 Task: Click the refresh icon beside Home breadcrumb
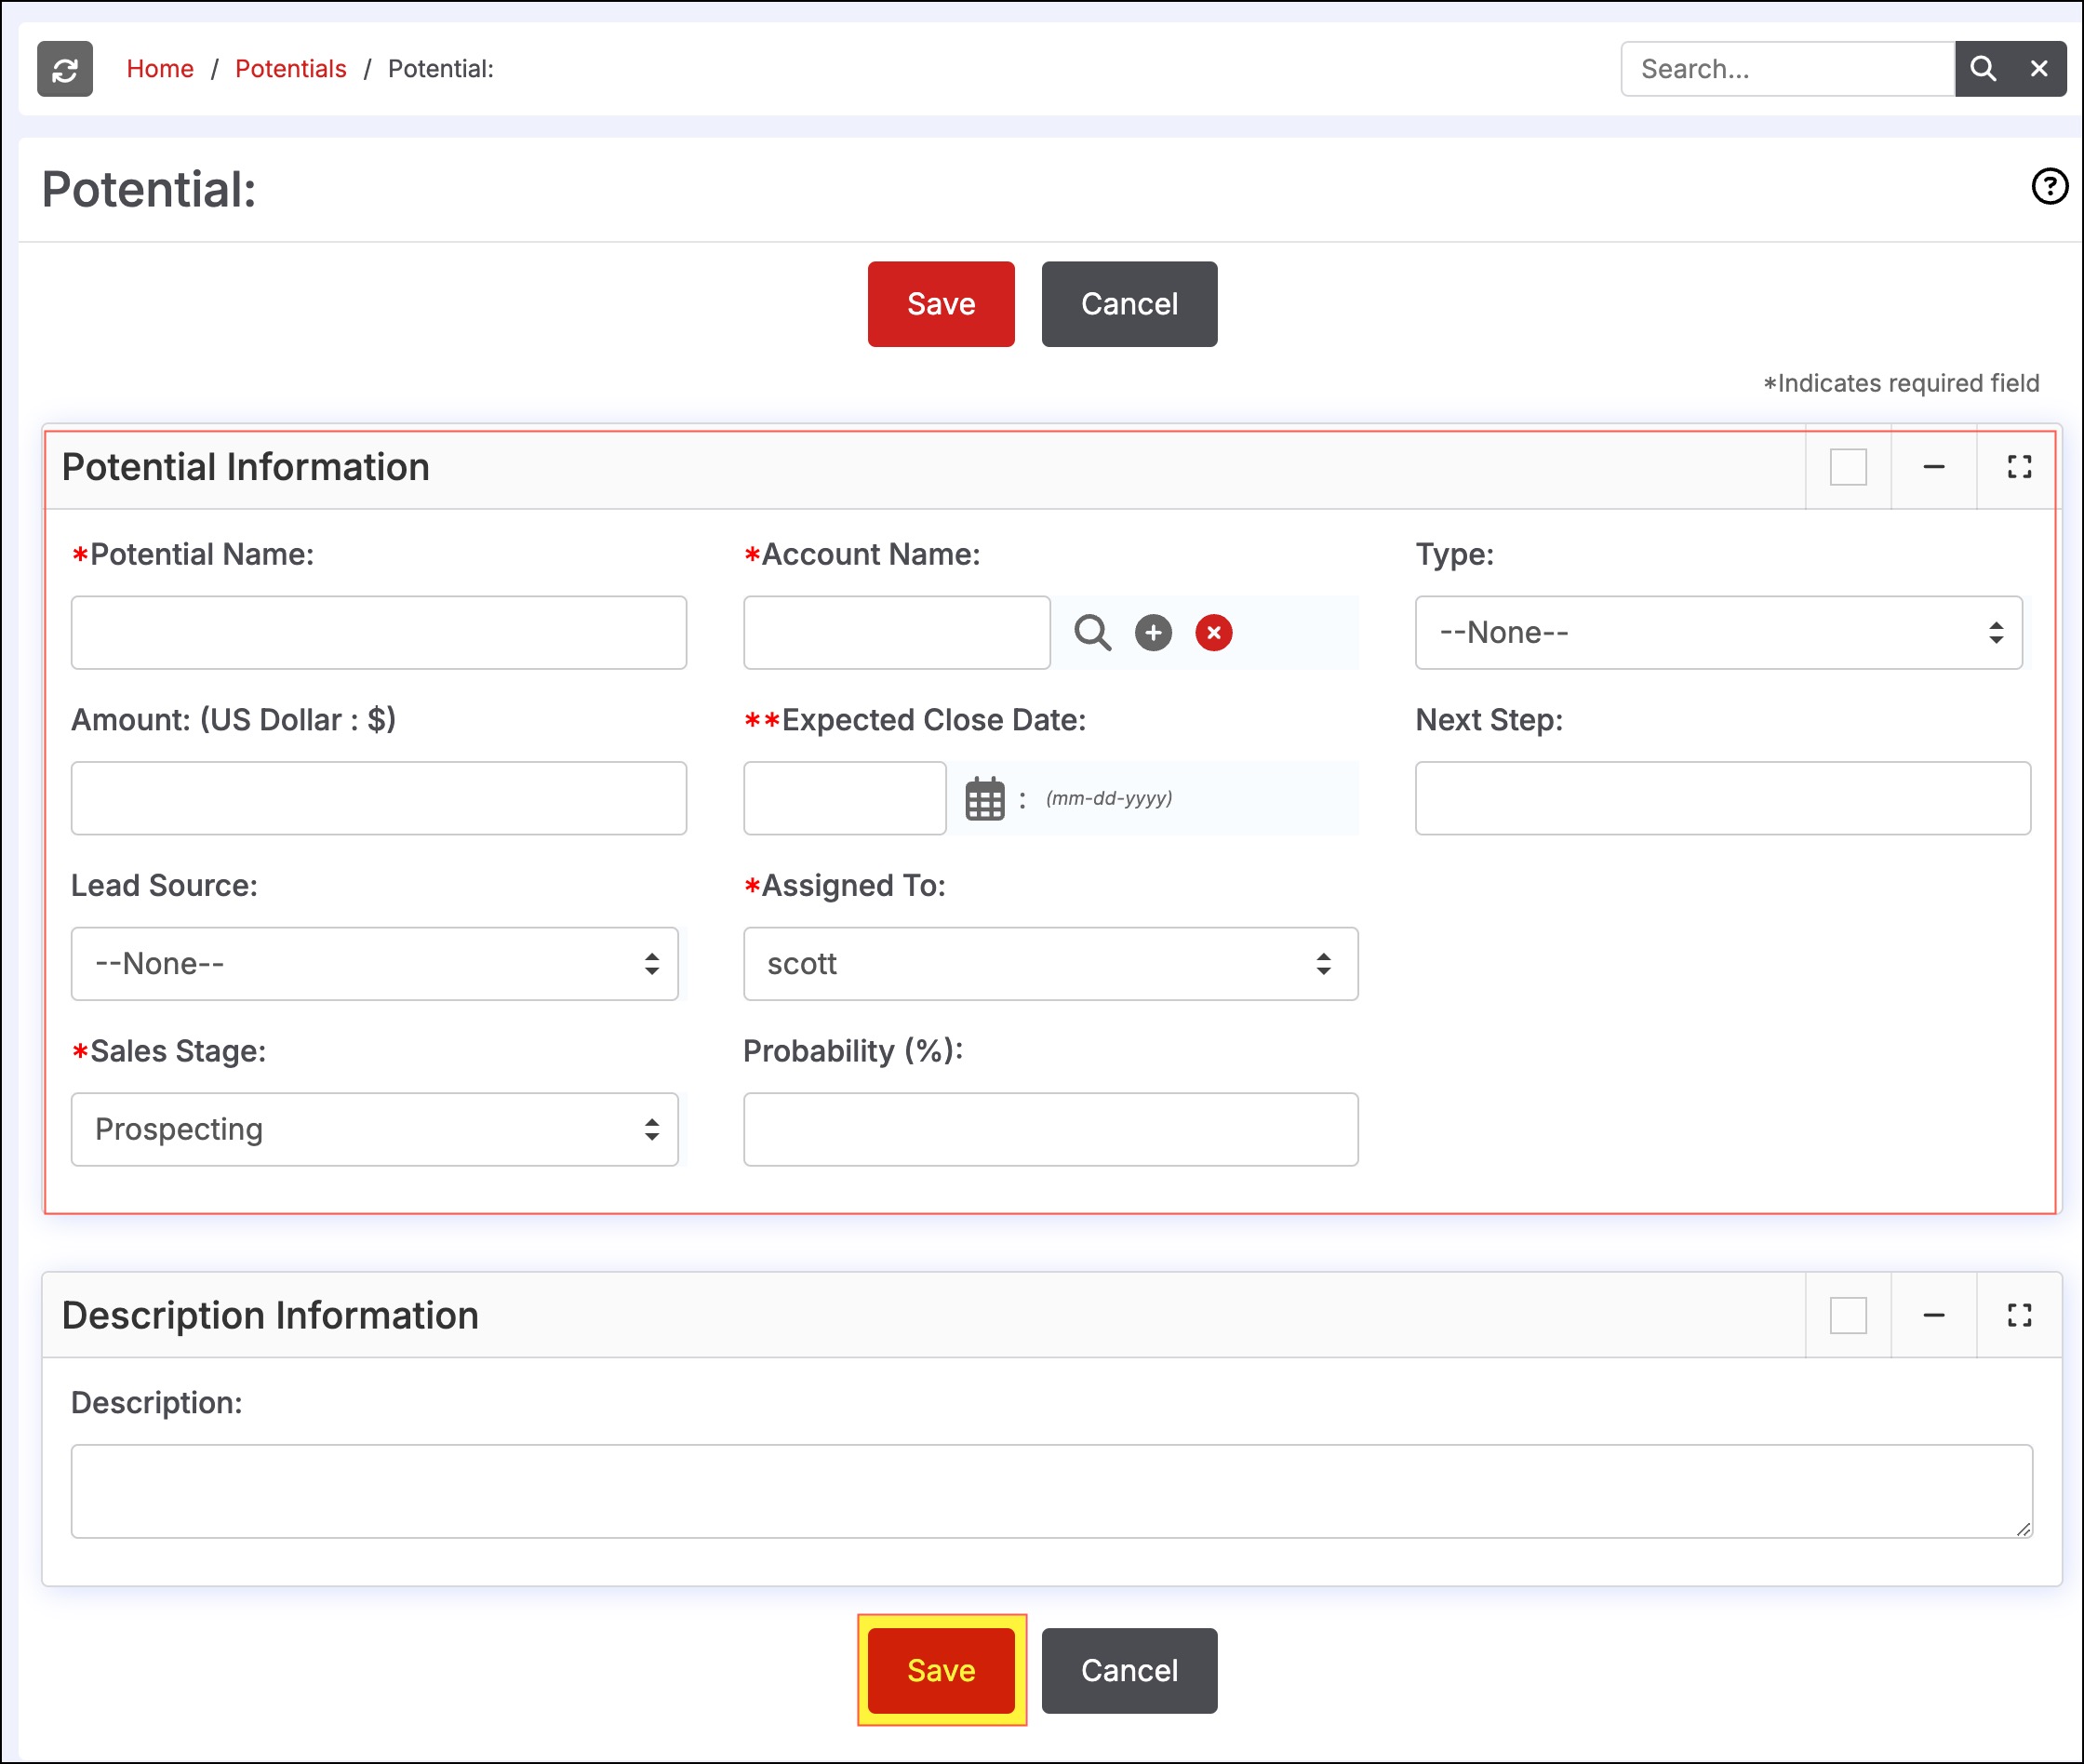pyautogui.click(x=65, y=69)
